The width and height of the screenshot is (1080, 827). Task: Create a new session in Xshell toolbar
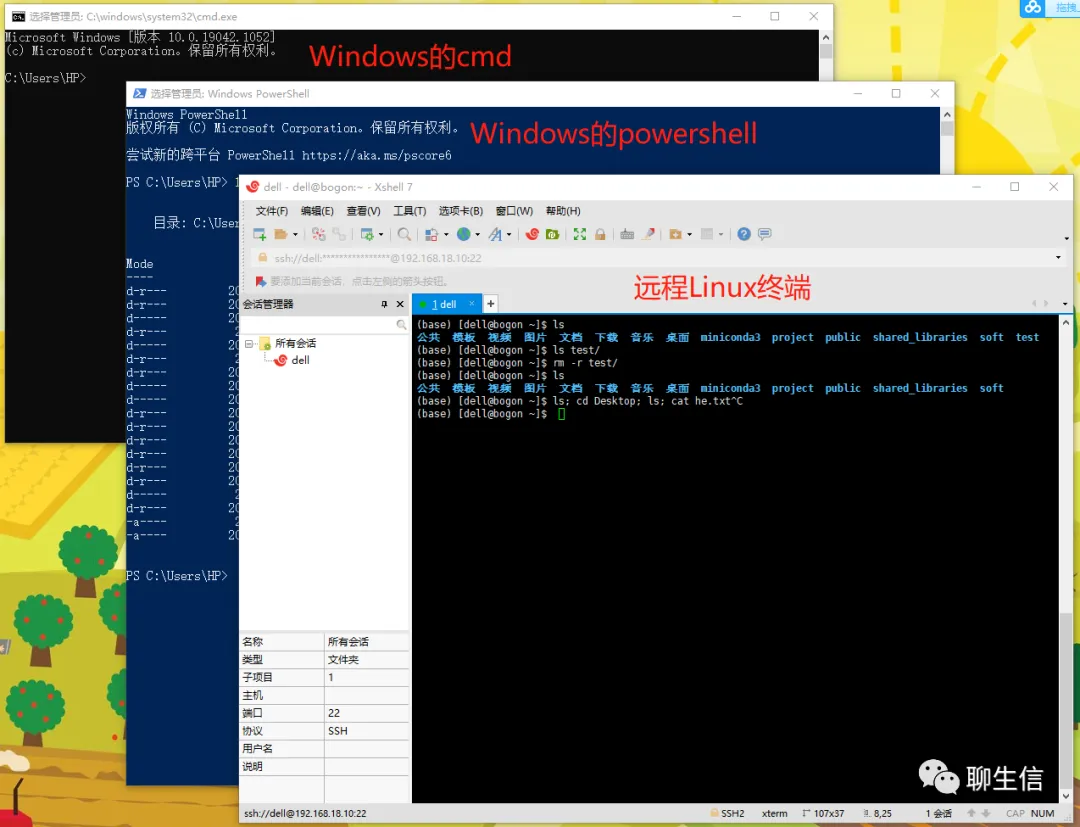coord(260,234)
